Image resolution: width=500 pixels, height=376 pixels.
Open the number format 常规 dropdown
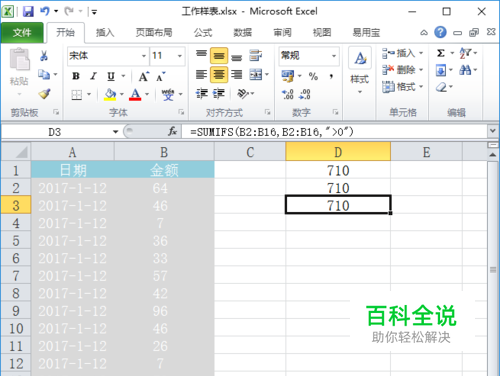[334, 56]
